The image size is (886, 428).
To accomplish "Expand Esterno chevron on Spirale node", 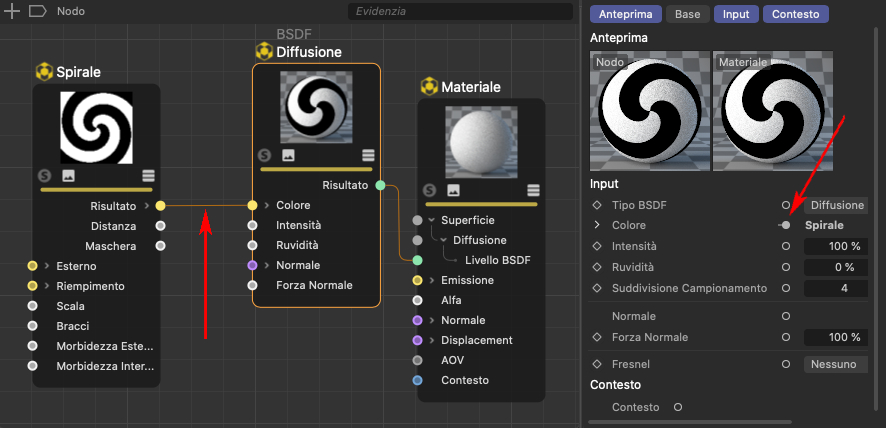I will [x=46, y=266].
